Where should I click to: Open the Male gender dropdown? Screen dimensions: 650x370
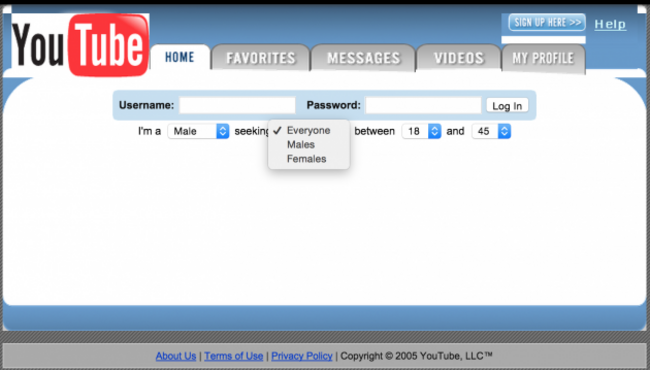click(x=198, y=131)
